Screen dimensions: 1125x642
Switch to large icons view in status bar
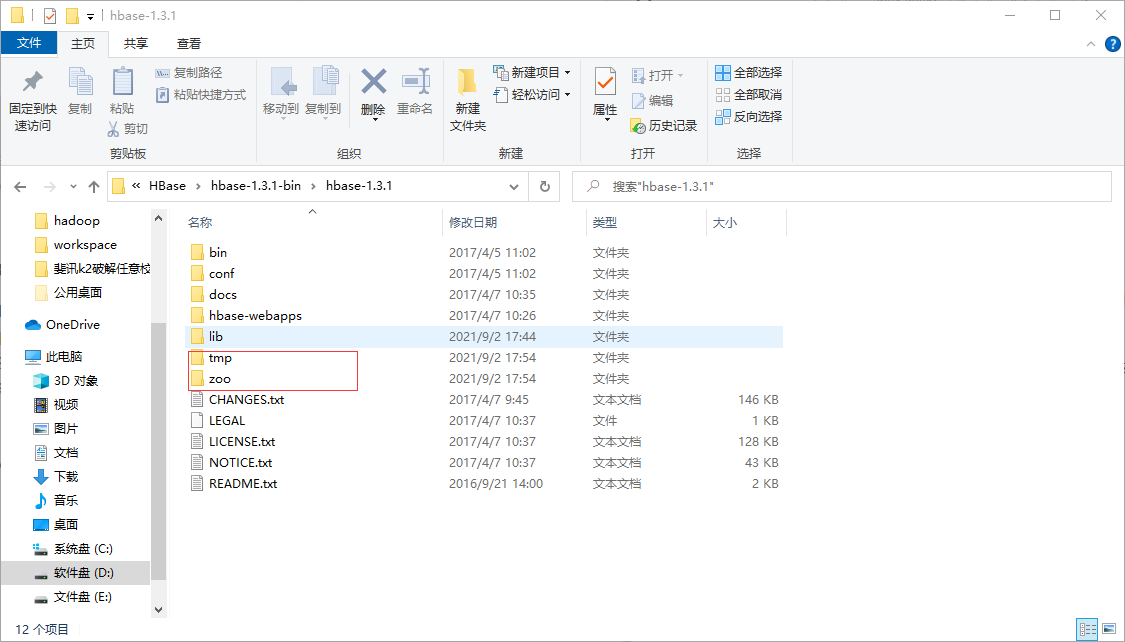[1111, 629]
